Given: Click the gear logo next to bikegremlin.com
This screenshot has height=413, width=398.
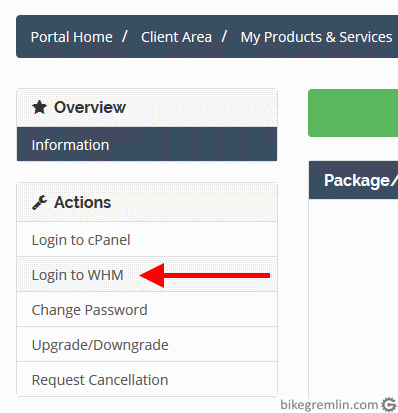Looking at the screenshot, I should pos(389,405).
